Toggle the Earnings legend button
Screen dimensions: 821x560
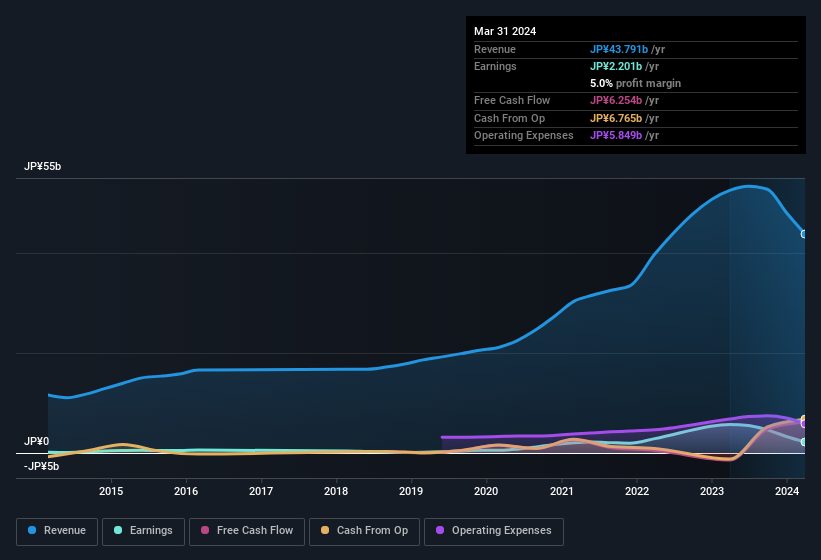[x=143, y=531]
